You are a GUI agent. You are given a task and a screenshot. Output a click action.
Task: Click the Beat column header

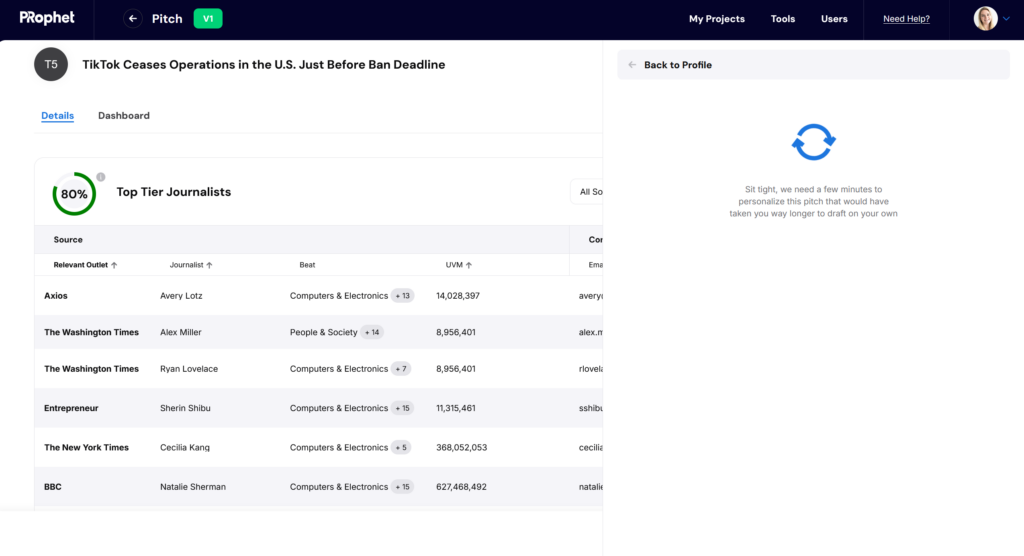307,265
